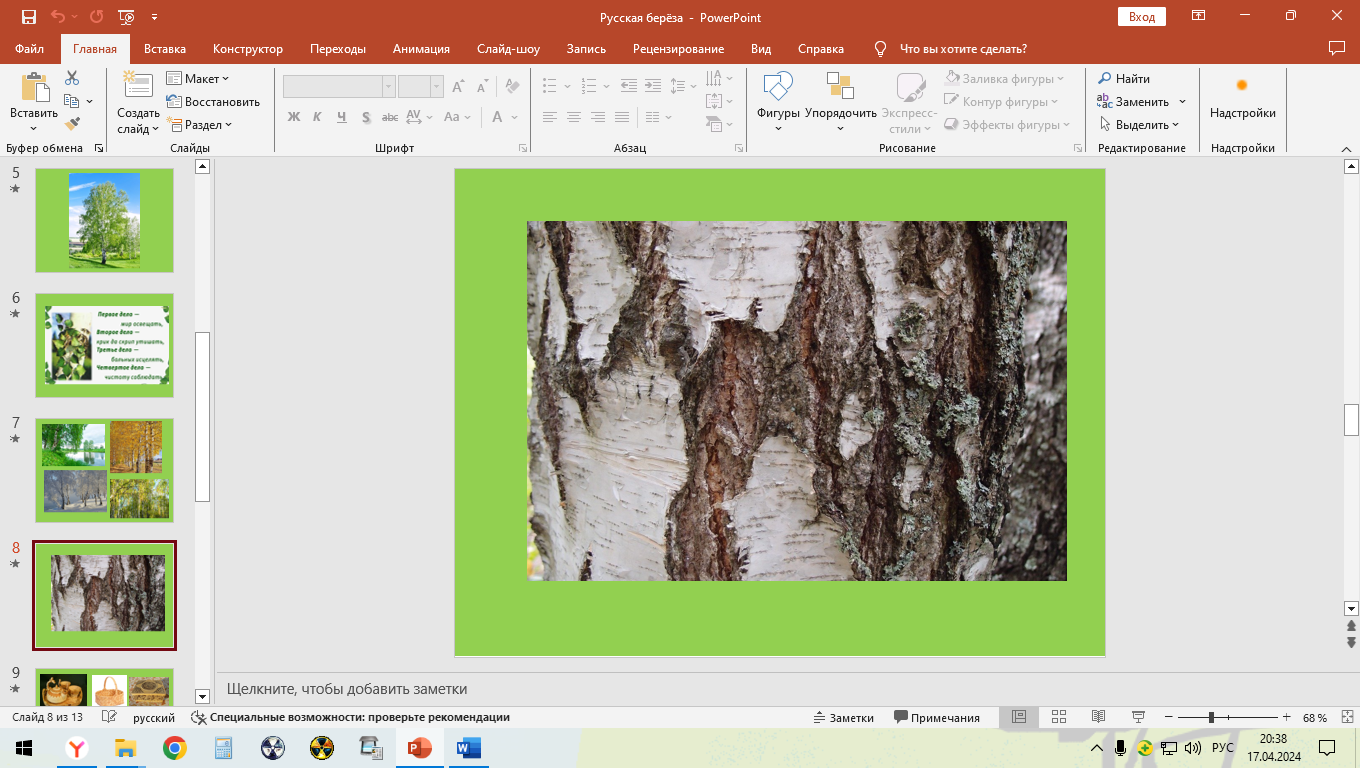The height and width of the screenshot is (768, 1360).
Task: Click the Cut scissors icon
Action: click(x=72, y=78)
